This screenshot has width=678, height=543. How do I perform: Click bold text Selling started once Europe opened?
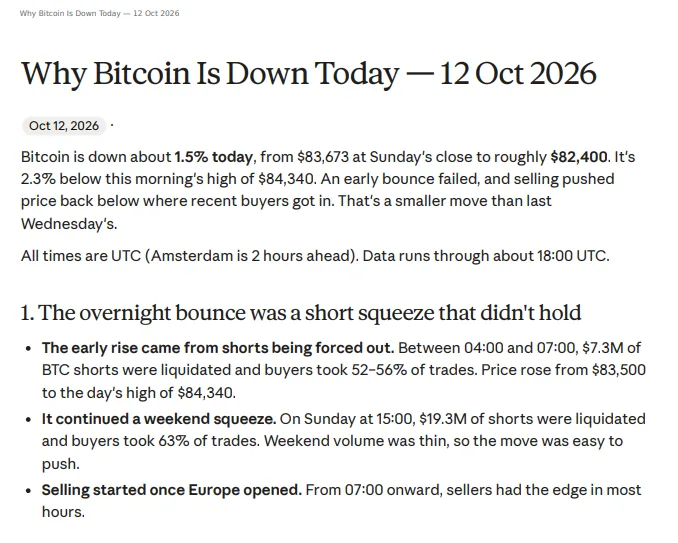[172, 490]
